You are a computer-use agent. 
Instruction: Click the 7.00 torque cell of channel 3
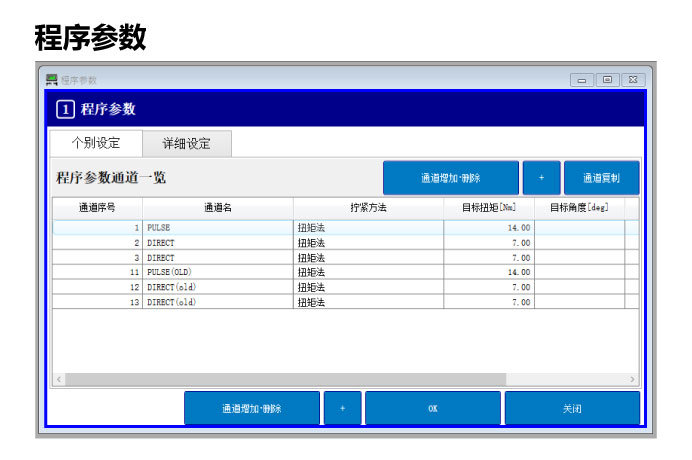pos(489,258)
